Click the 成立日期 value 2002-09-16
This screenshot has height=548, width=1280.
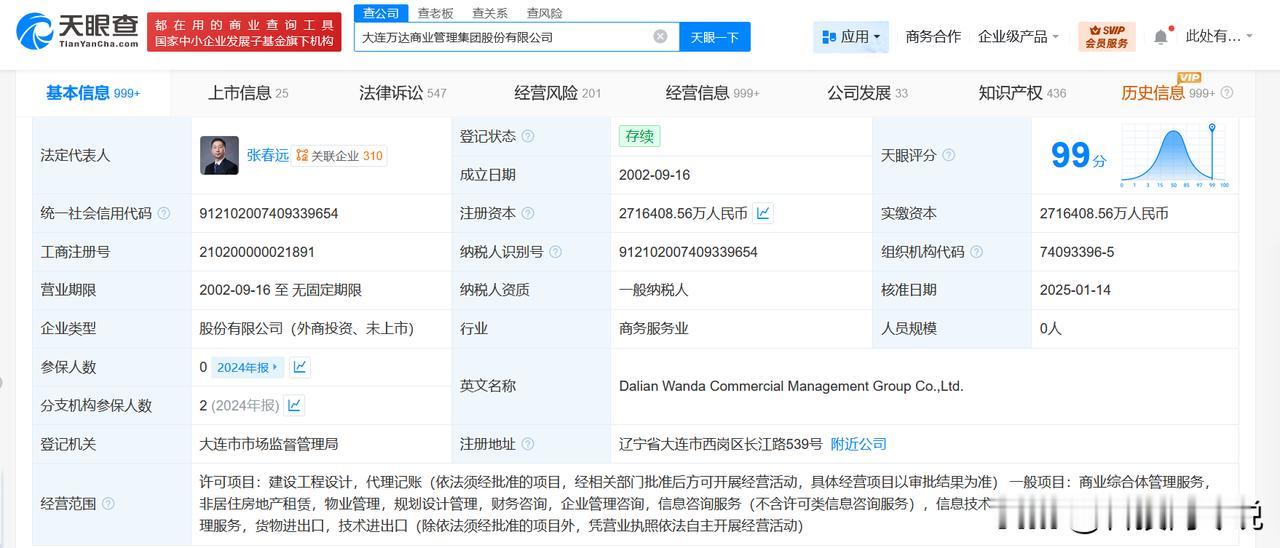pyautogui.click(x=654, y=174)
